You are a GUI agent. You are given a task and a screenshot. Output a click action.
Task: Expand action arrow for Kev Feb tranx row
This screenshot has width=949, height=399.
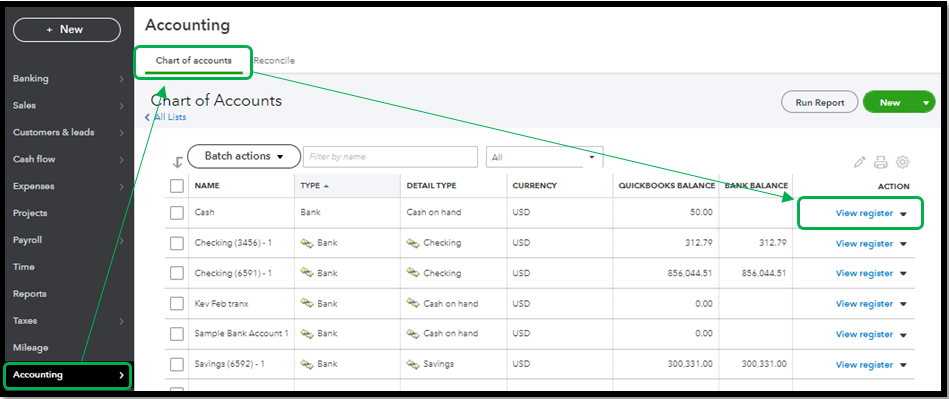point(903,305)
